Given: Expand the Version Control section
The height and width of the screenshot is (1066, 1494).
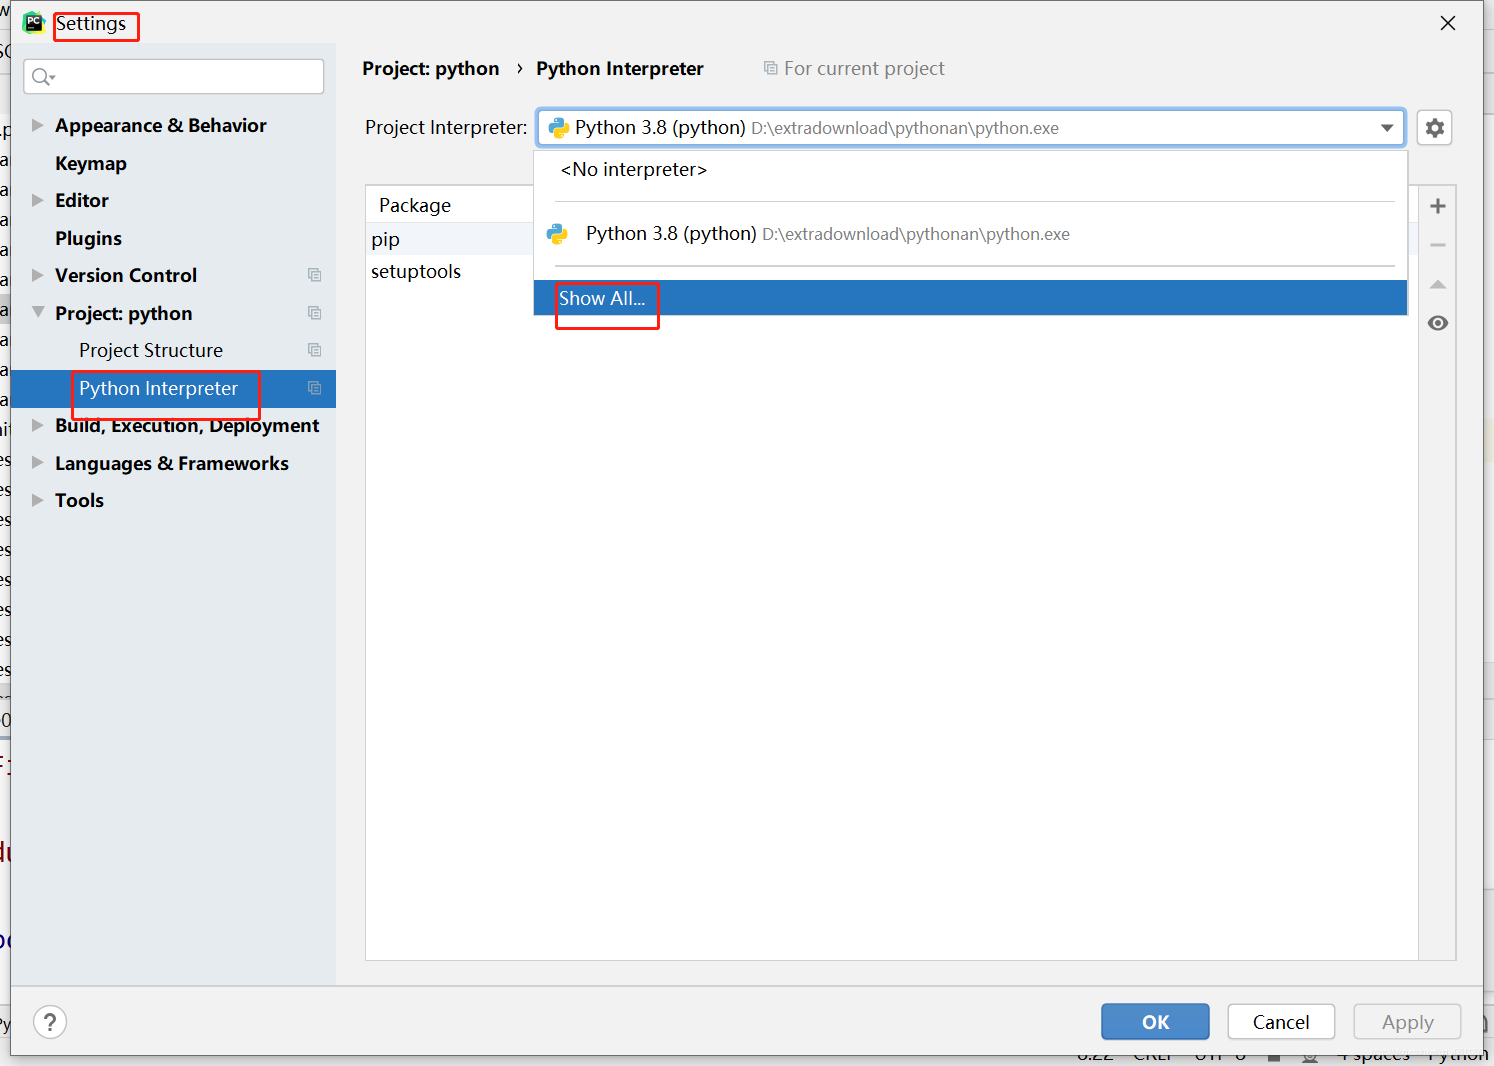Looking at the screenshot, I should click(38, 275).
